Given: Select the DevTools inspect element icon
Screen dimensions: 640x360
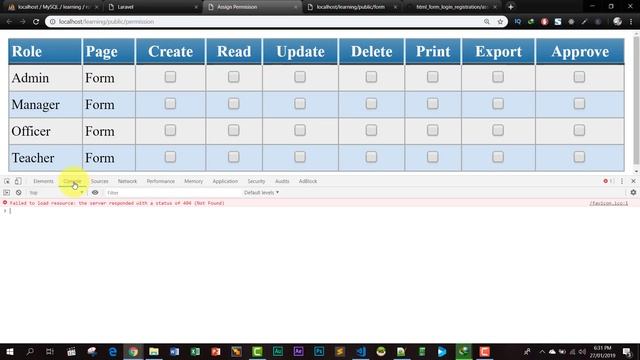Looking at the screenshot, I should click(x=7, y=181).
